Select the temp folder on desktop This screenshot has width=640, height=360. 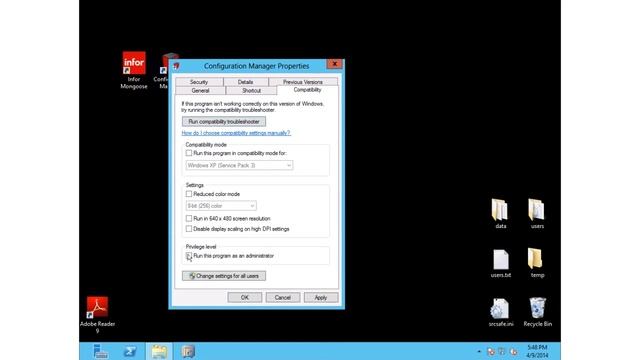coord(537,263)
